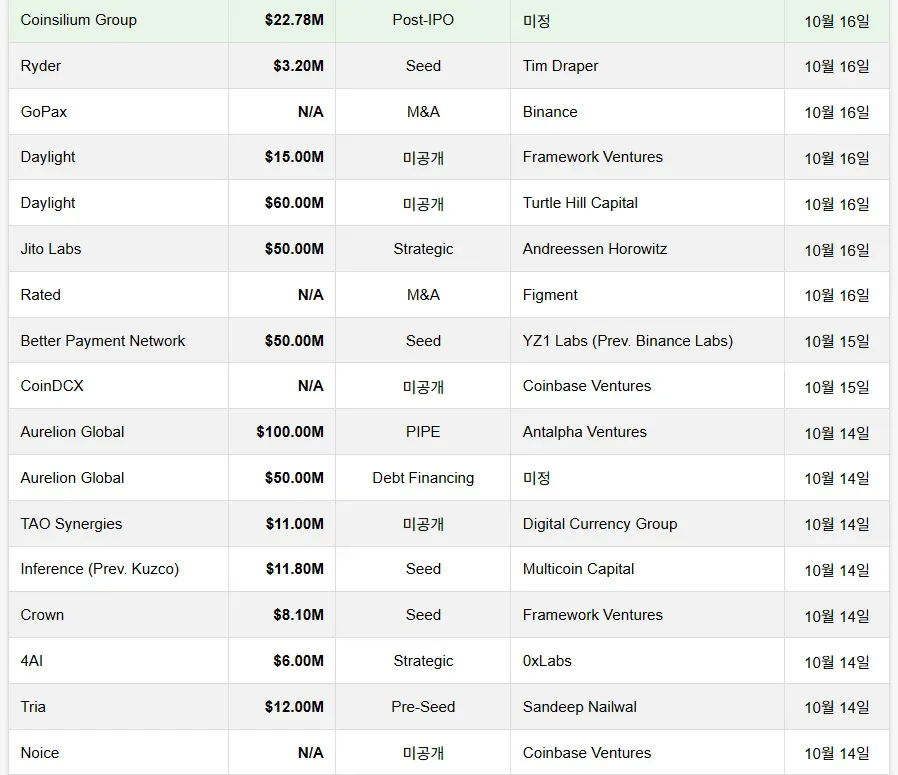Viewport: 898px width, 775px height.
Task: Click investor Turtle Hill Capital
Action: pos(580,203)
